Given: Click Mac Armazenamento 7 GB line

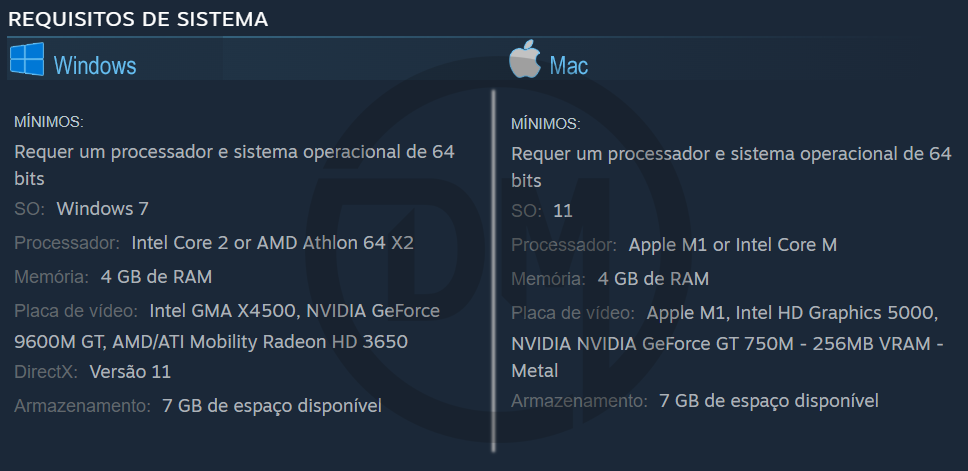Looking at the screenshot, I should (695, 401).
